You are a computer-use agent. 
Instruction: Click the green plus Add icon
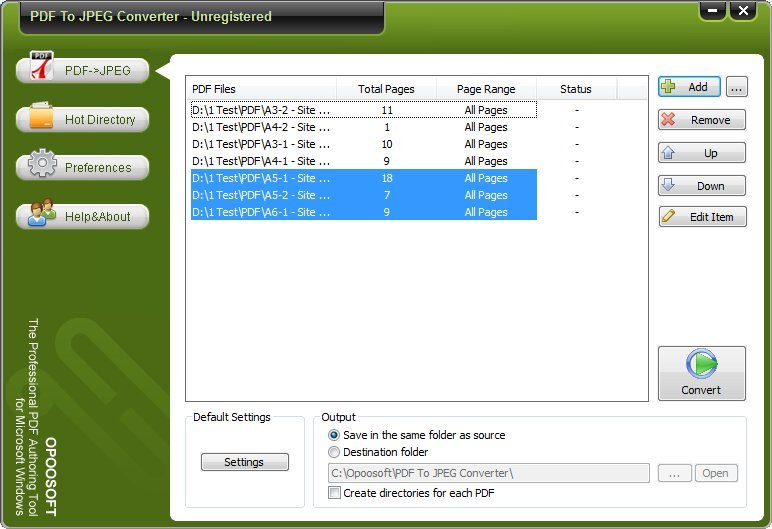click(669, 87)
